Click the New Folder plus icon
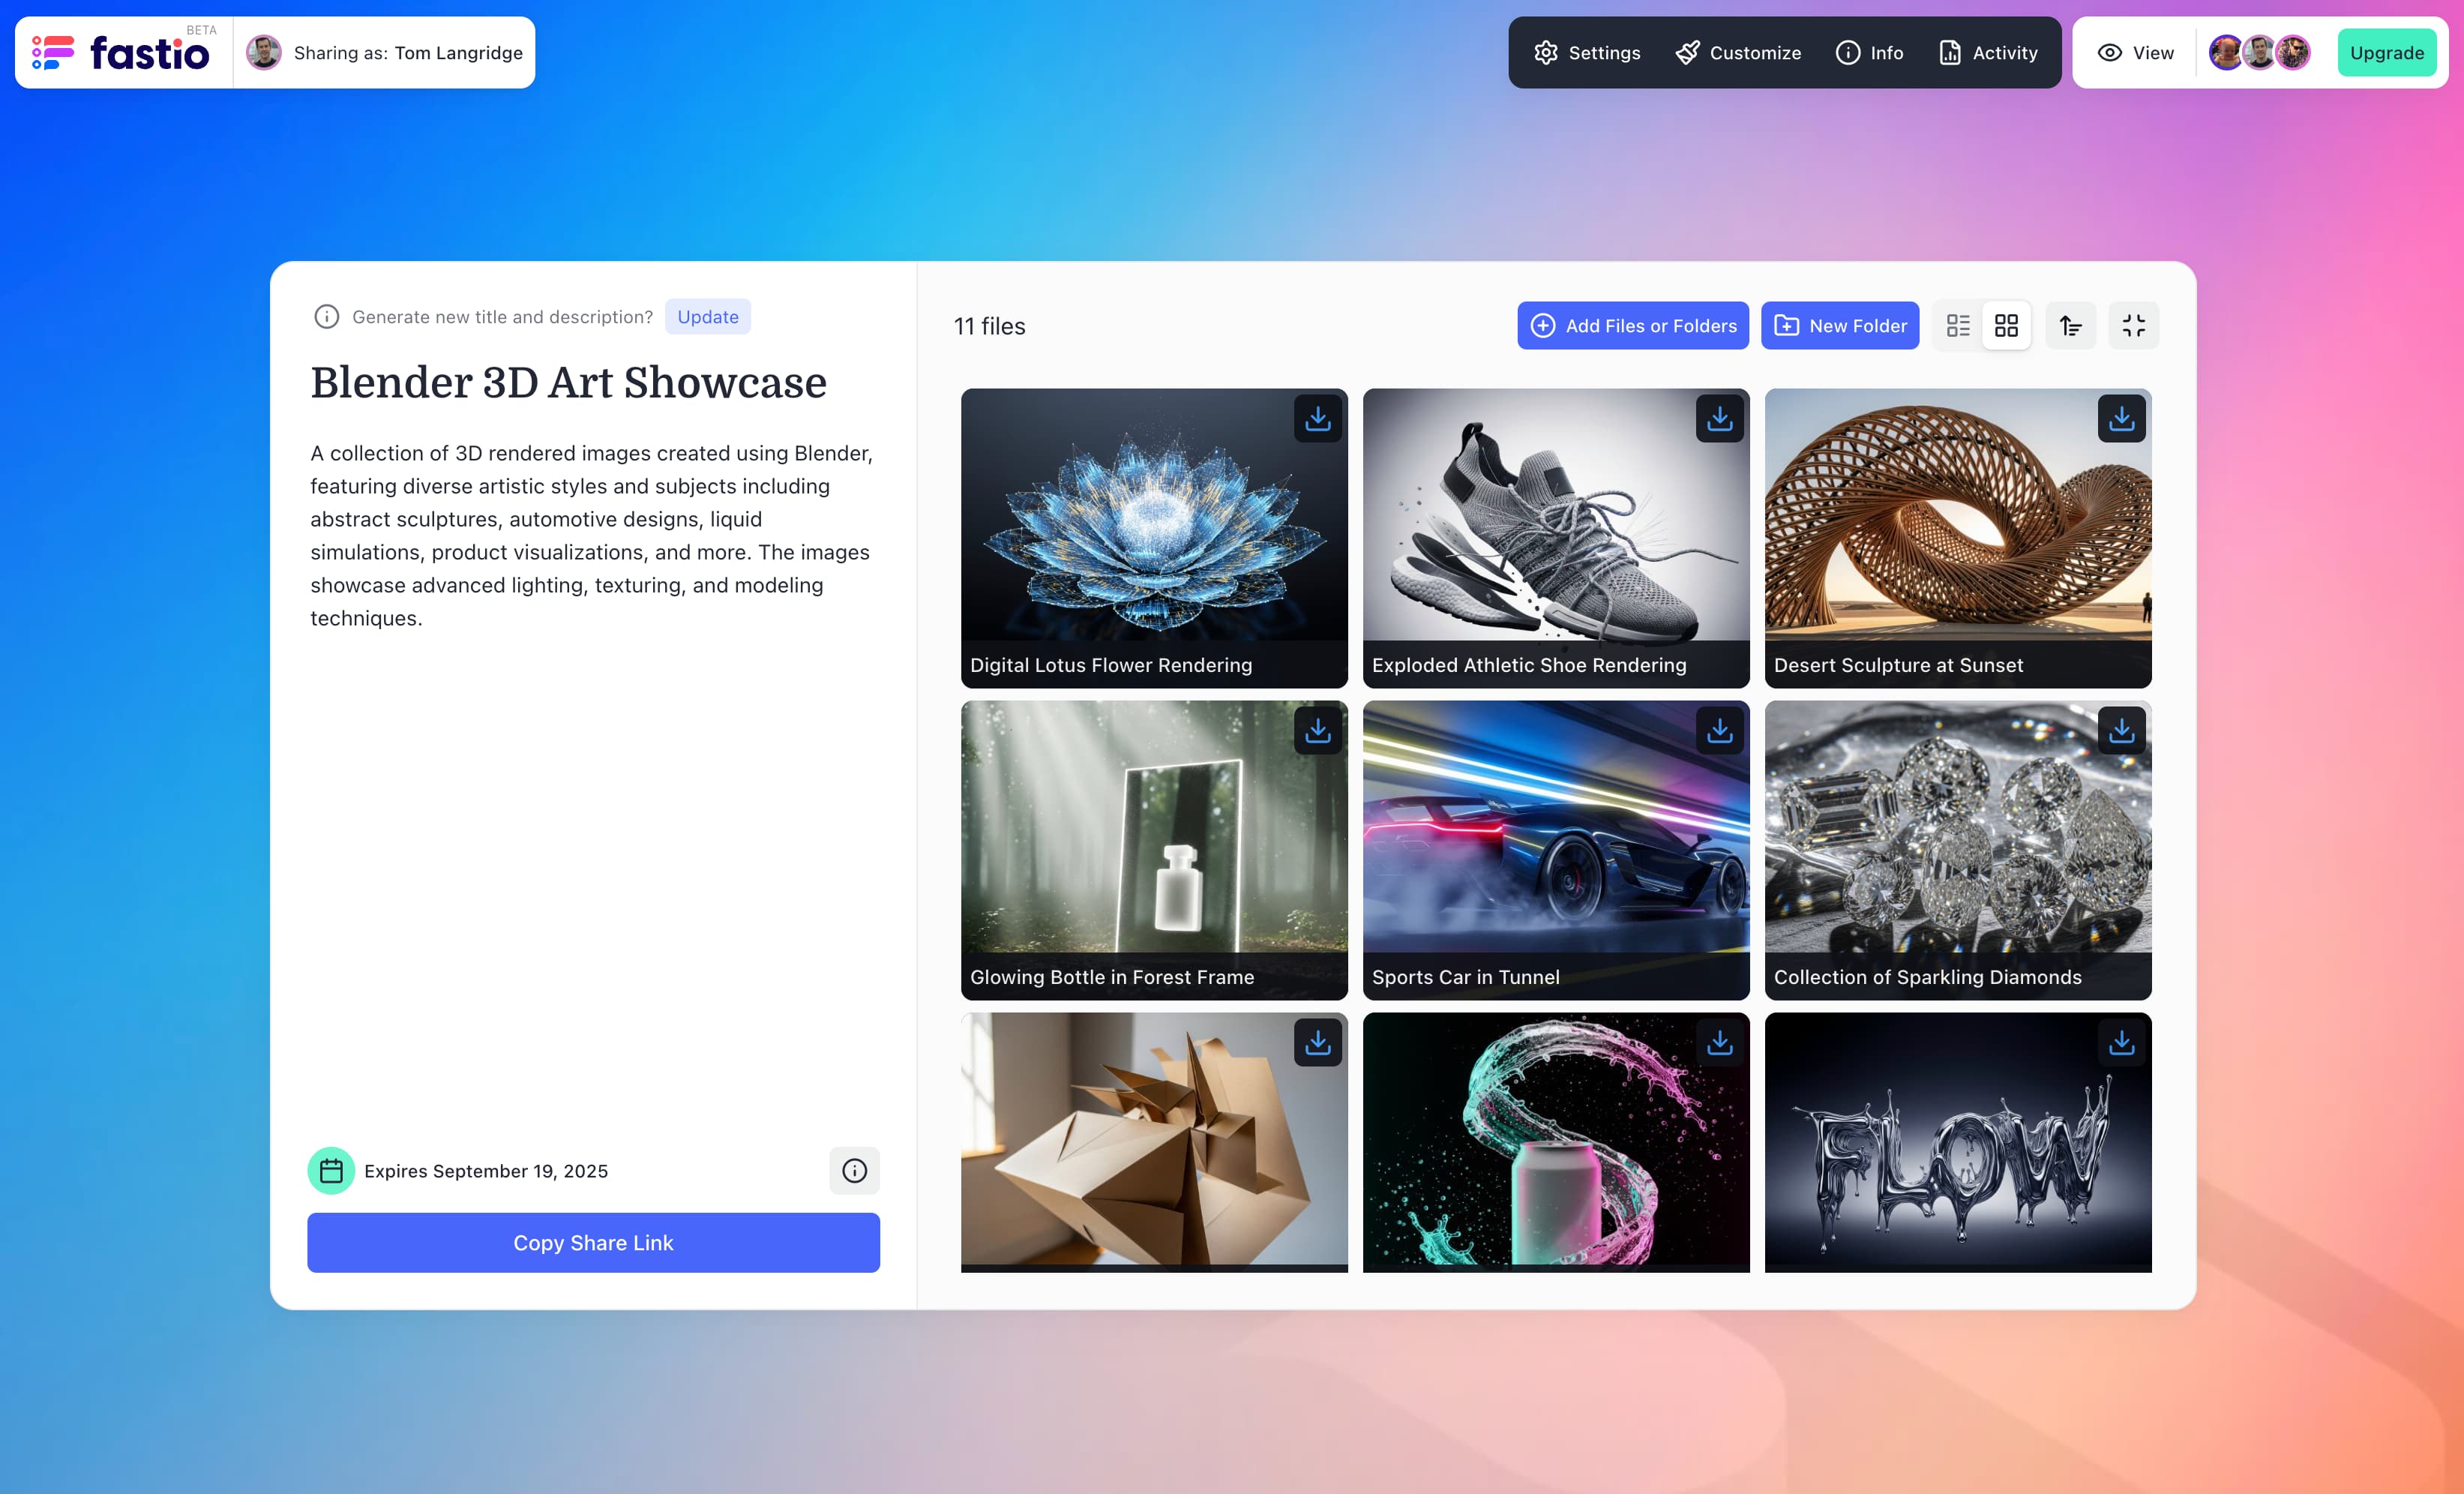The height and width of the screenshot is (1494, 2464). [1787, 326]
